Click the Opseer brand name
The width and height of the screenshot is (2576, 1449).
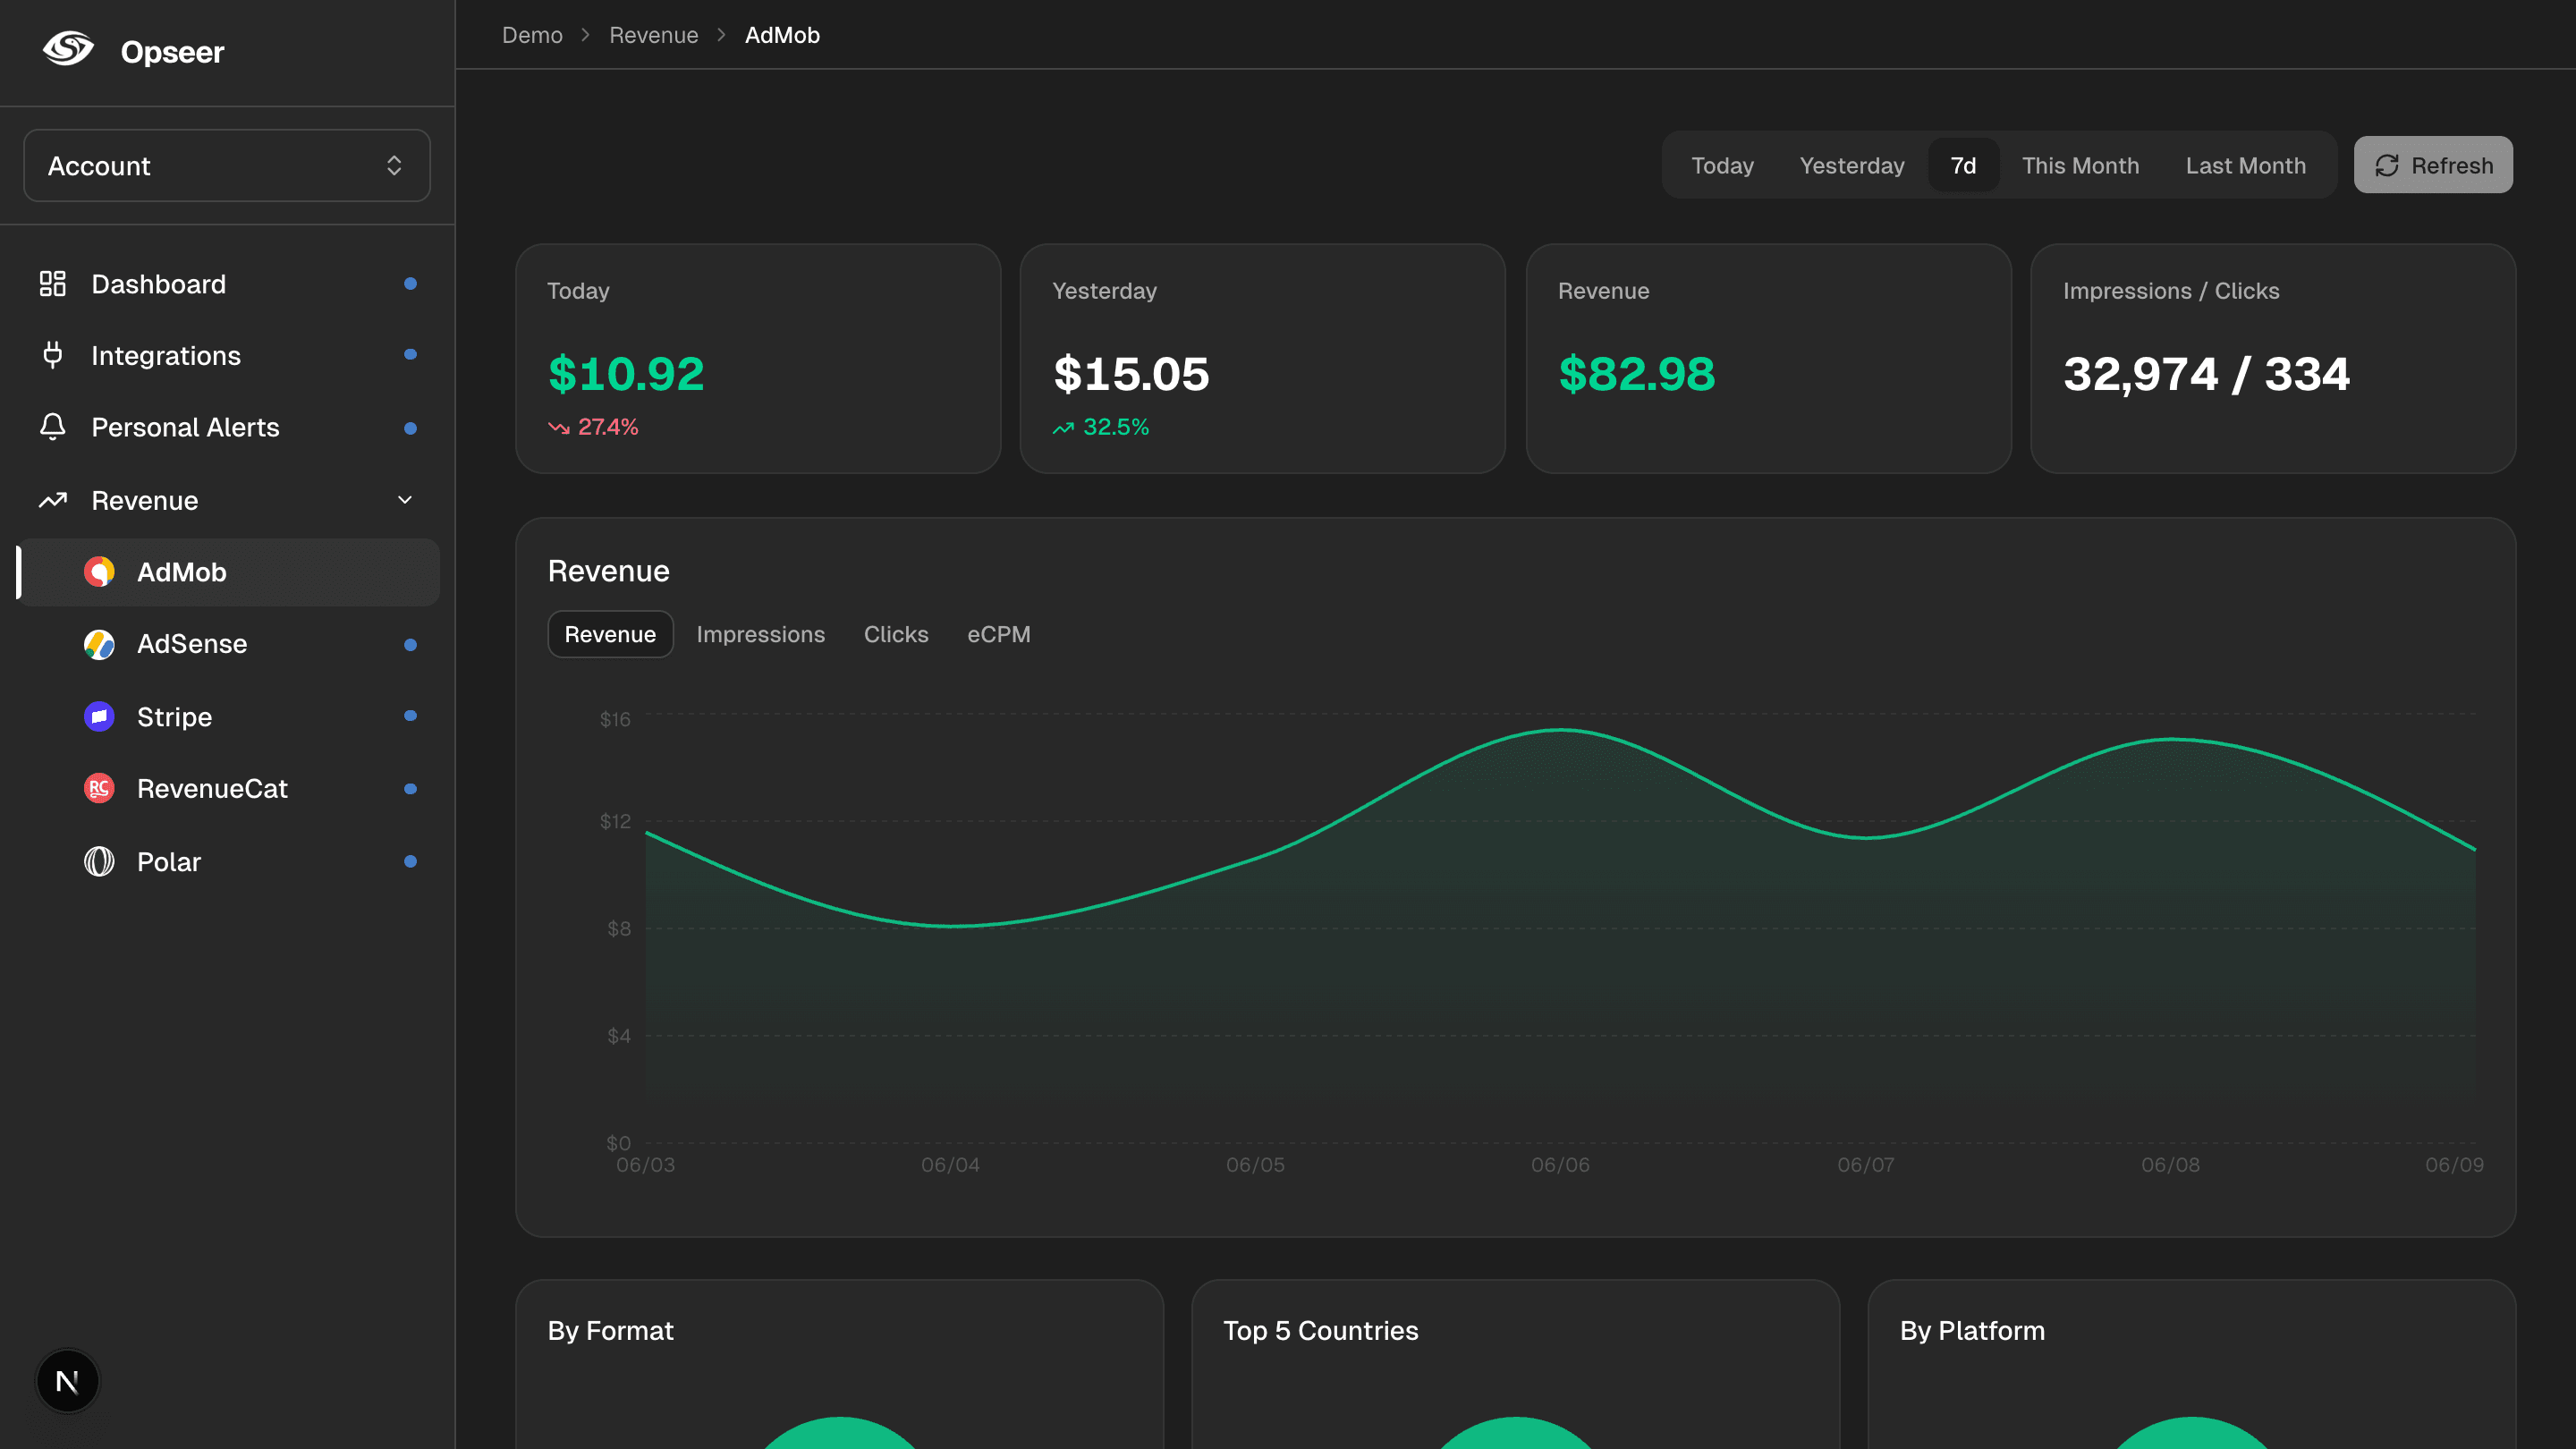tap(172, 52)
